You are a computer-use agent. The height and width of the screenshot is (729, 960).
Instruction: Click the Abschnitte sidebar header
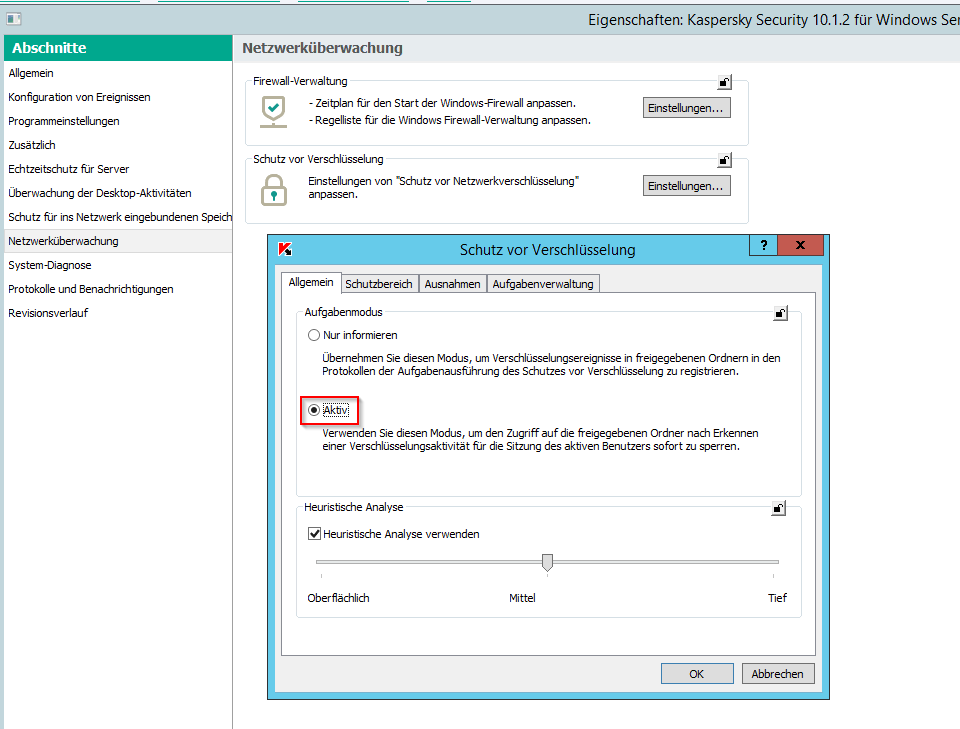coord(118,48)
